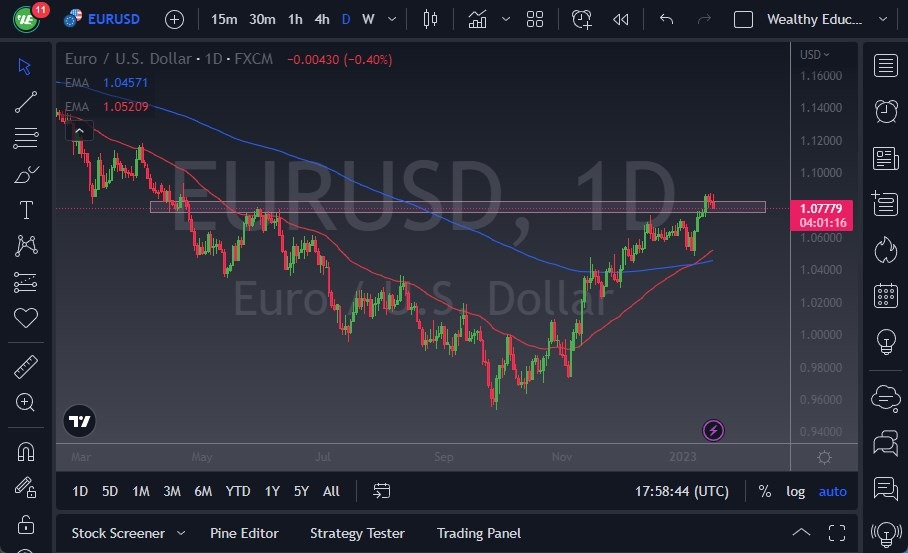
Task: Open the chart layout selector
Action: tap(743, 20)
